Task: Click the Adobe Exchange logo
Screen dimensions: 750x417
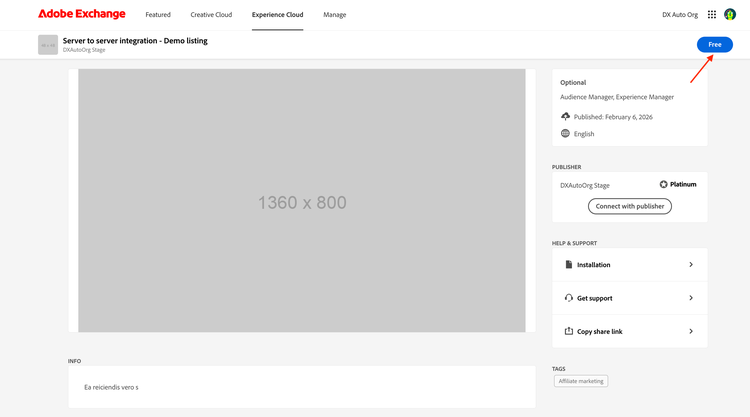Action: point(82,14)
